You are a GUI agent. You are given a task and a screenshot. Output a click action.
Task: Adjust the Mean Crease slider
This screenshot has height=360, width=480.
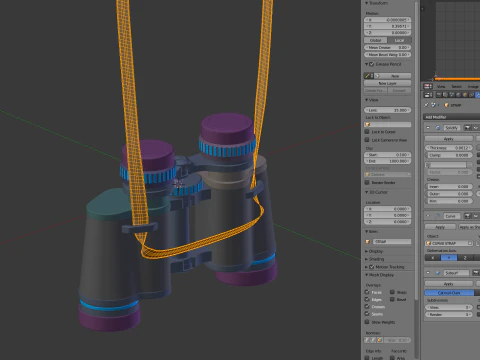(388, 47)
